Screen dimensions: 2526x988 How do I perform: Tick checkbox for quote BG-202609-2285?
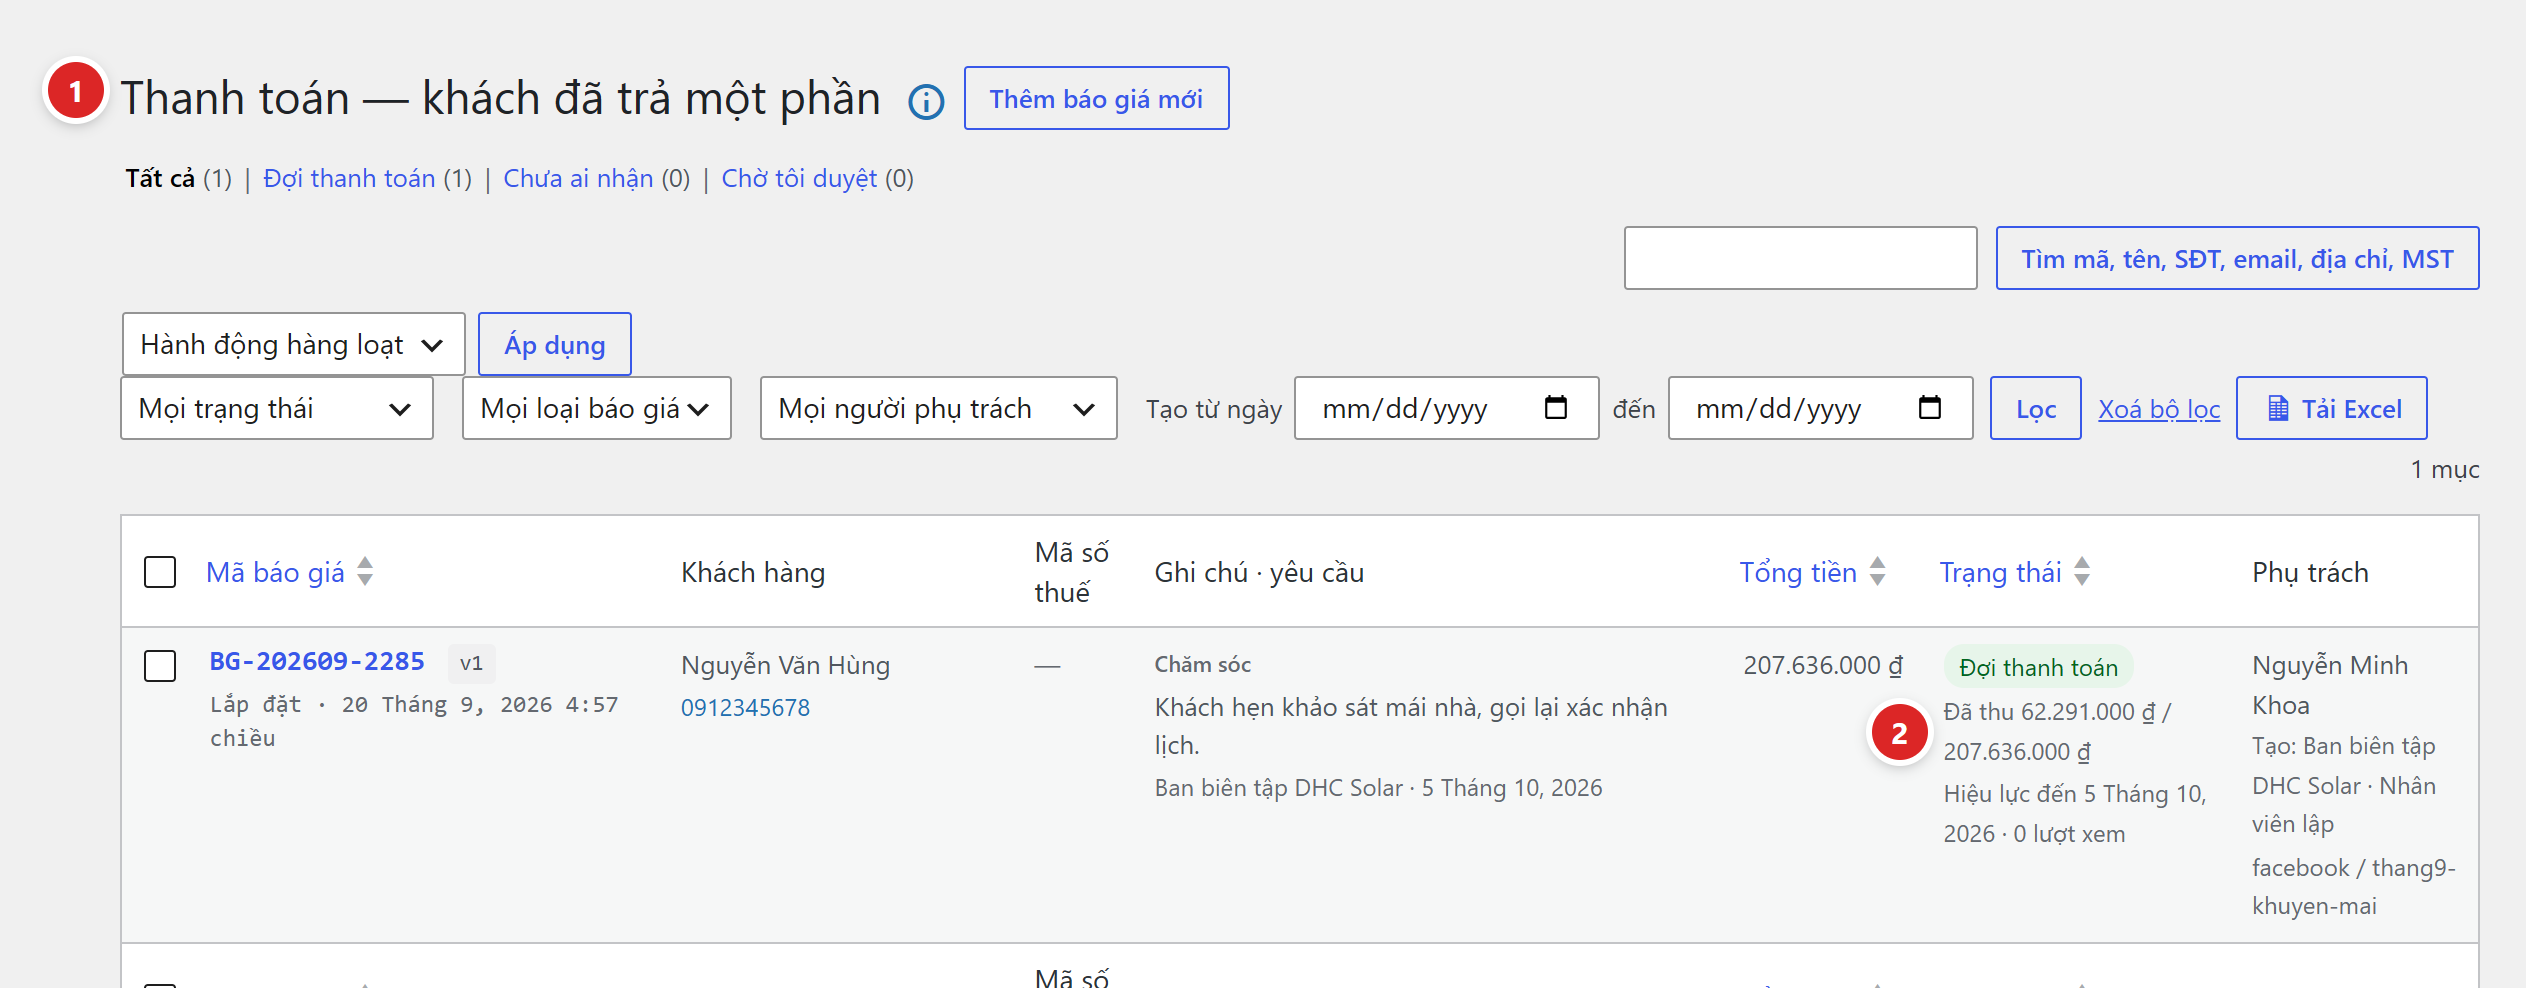pyautogui.click(x=160, y=665)
